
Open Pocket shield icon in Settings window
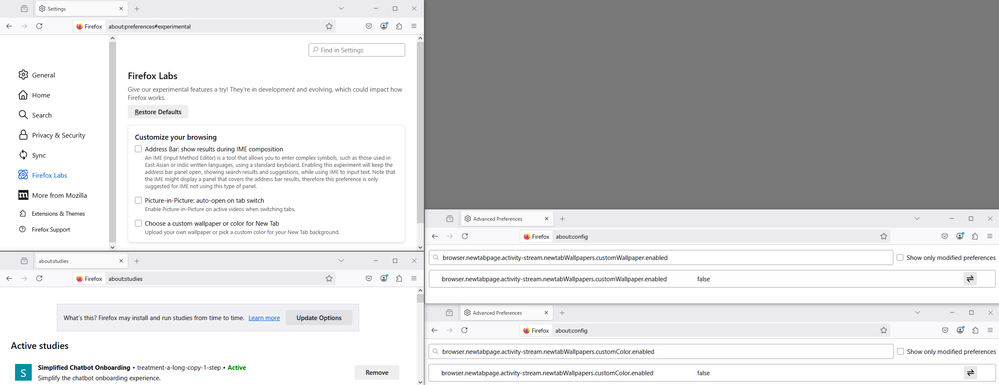coord(369,26)
